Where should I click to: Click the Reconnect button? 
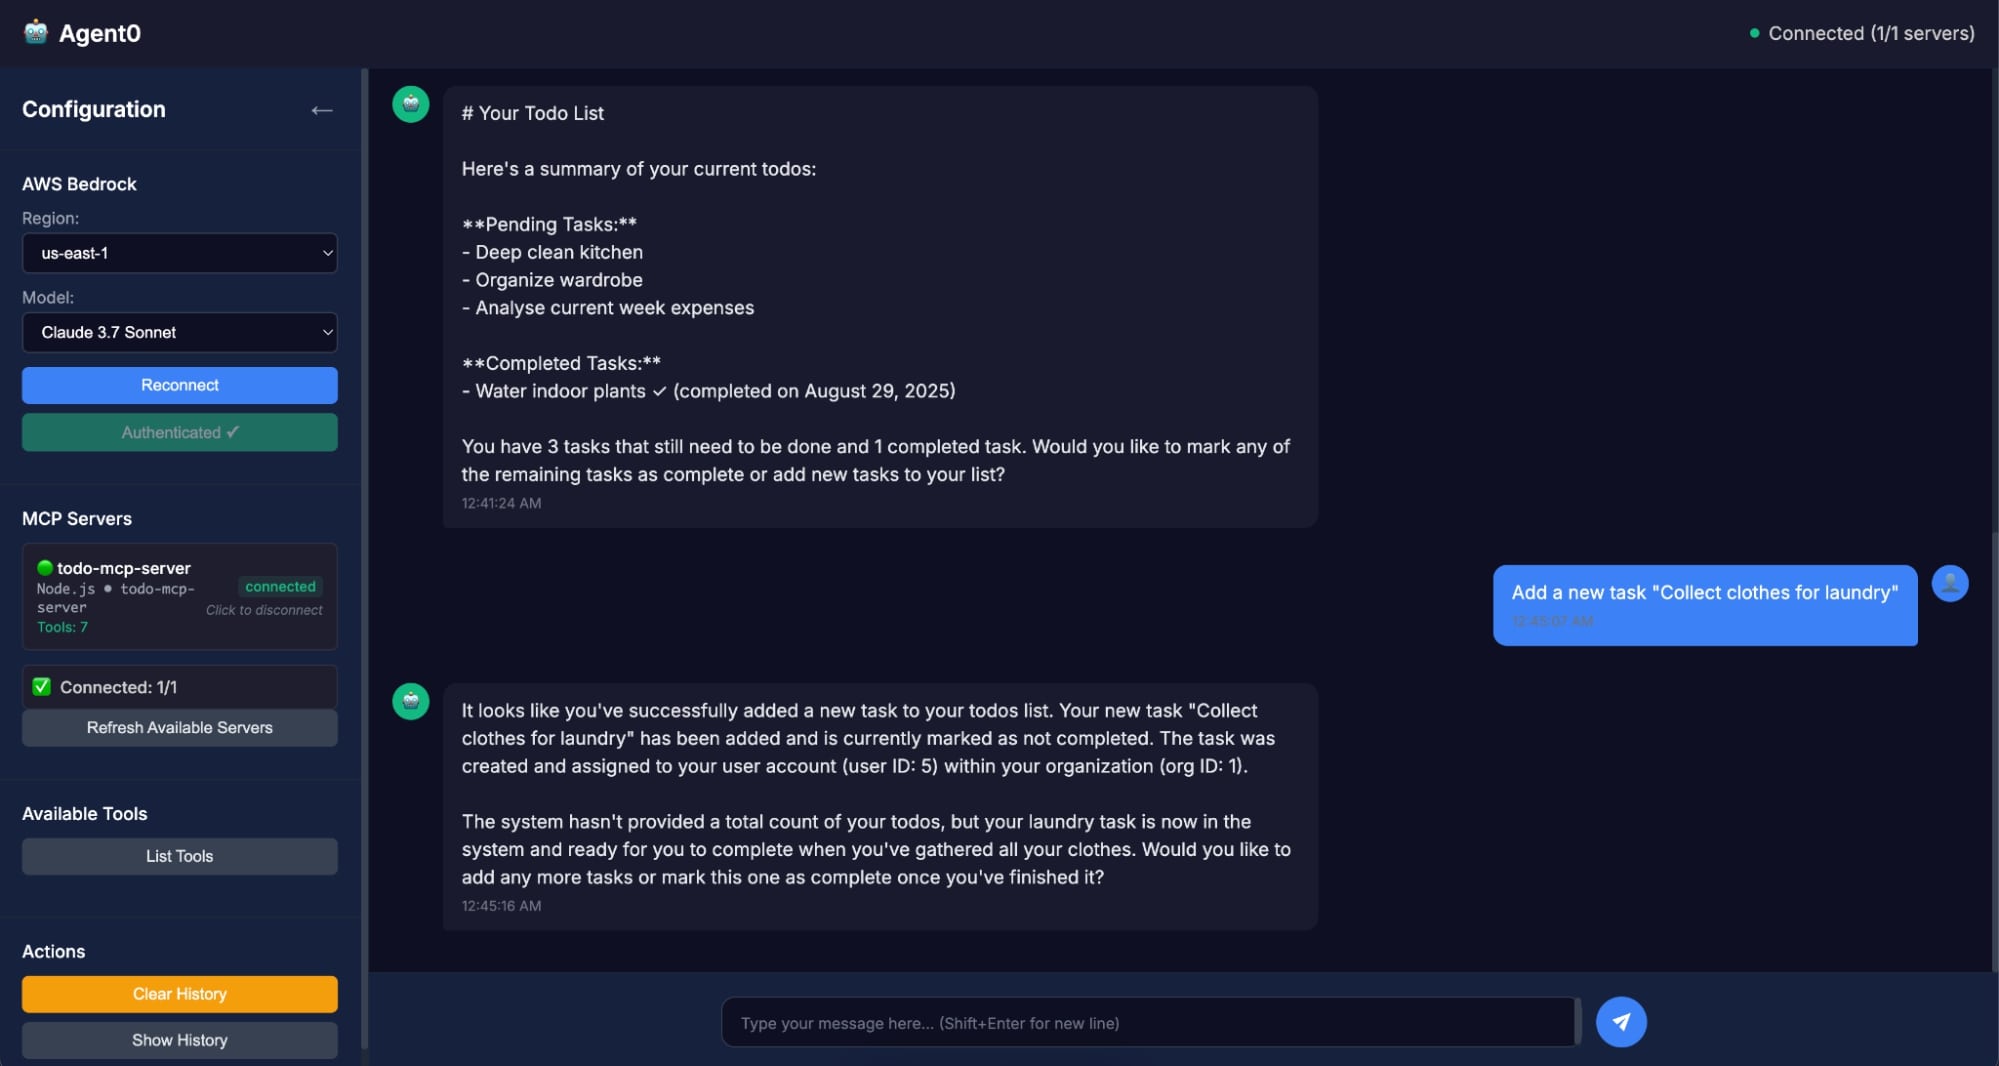click(x=180, y=385)
